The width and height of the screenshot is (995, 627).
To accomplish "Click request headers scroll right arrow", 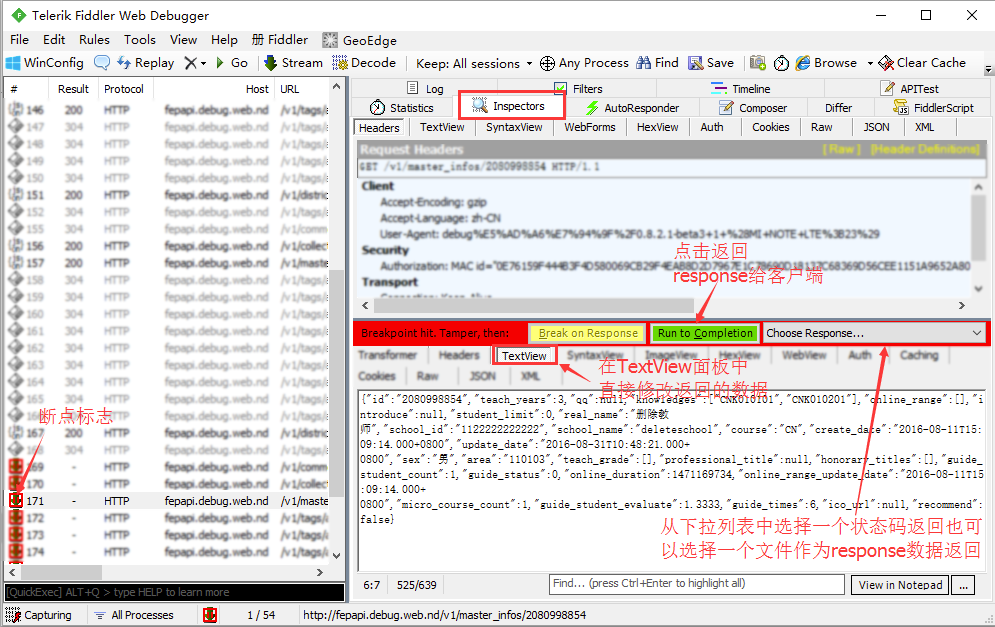I will click(962, 305).
